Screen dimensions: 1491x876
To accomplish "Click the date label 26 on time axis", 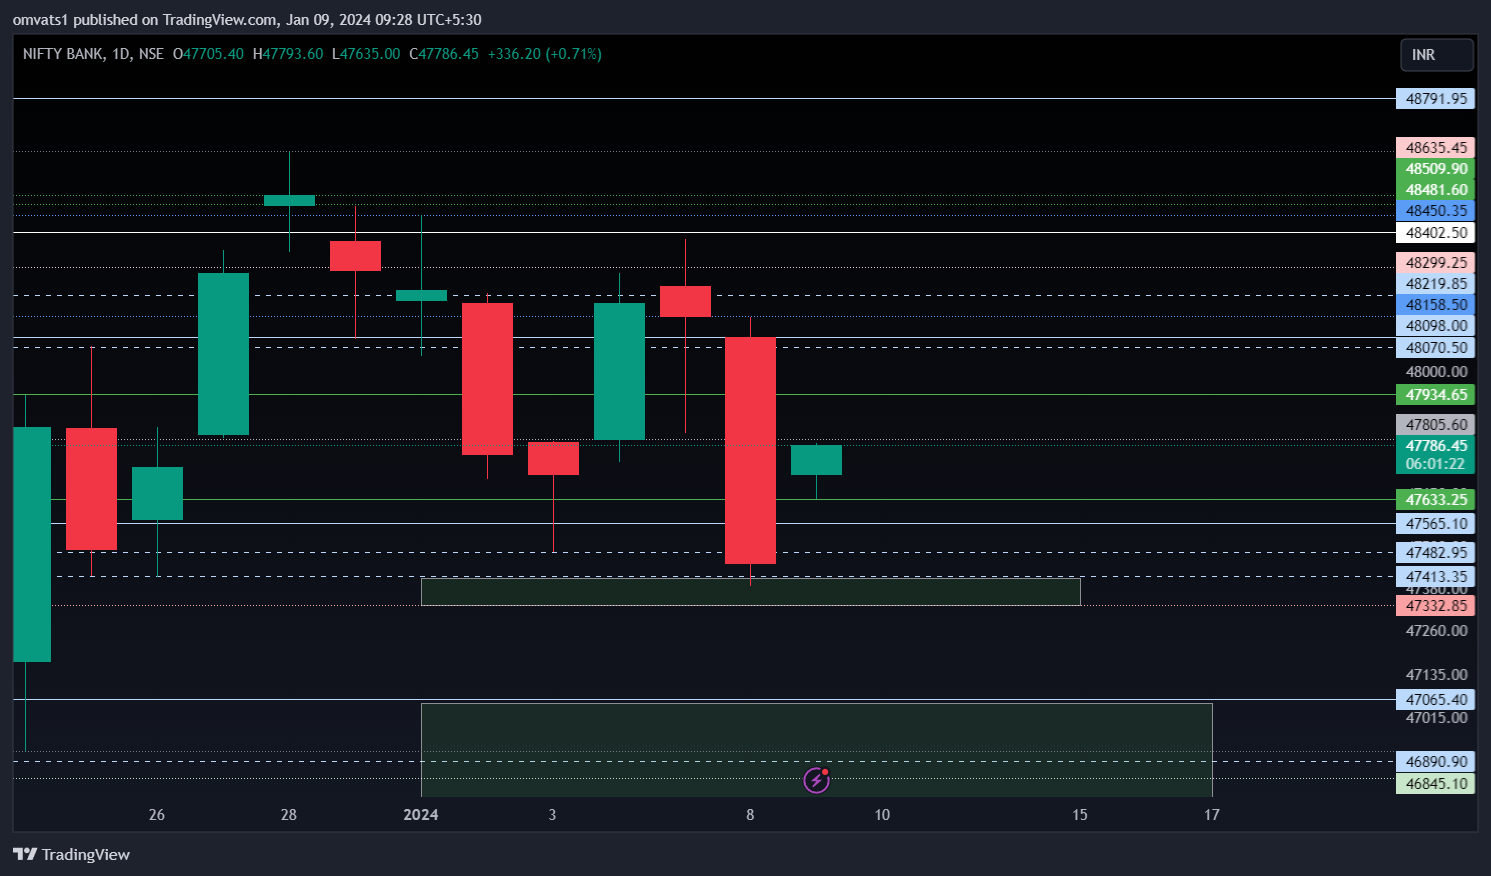I will tap(157, 815).
